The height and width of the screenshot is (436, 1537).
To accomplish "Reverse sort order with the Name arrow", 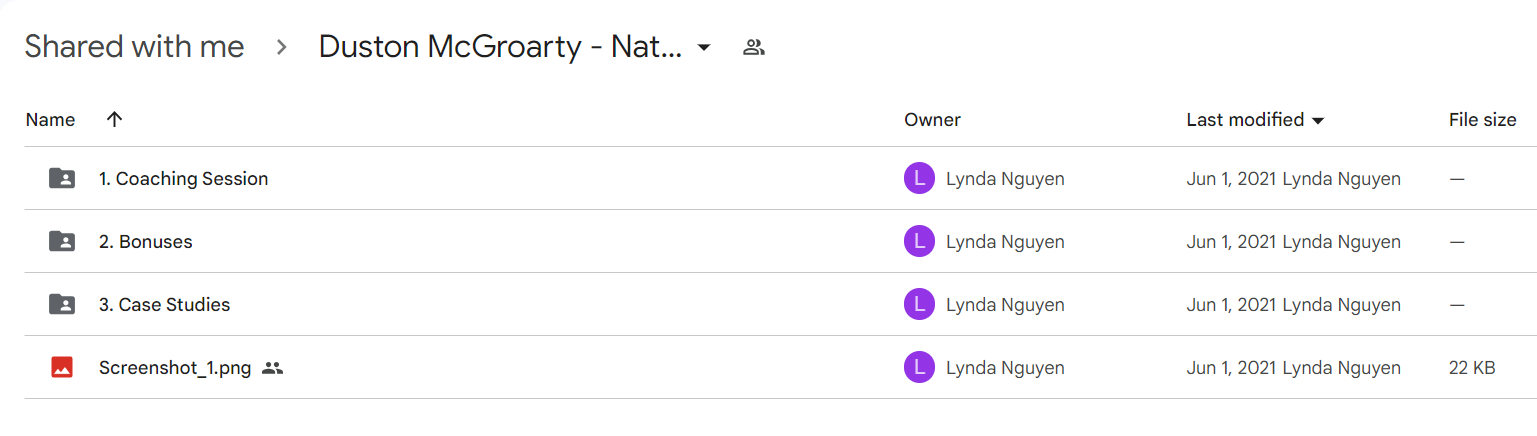I will pos(114,120).
